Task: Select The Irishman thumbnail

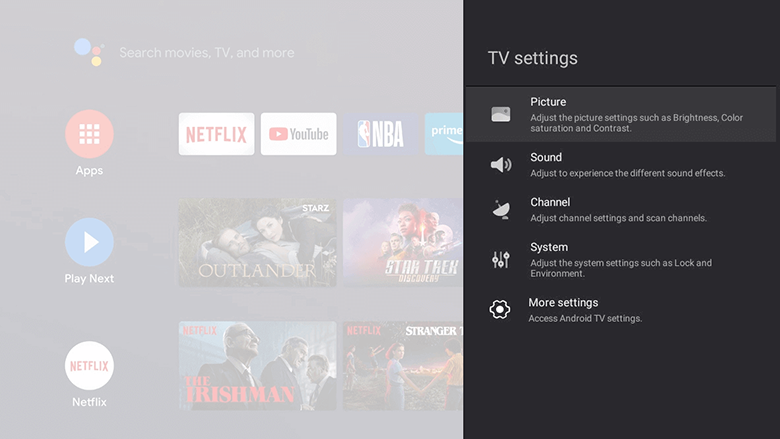Action: coord(257,366)
